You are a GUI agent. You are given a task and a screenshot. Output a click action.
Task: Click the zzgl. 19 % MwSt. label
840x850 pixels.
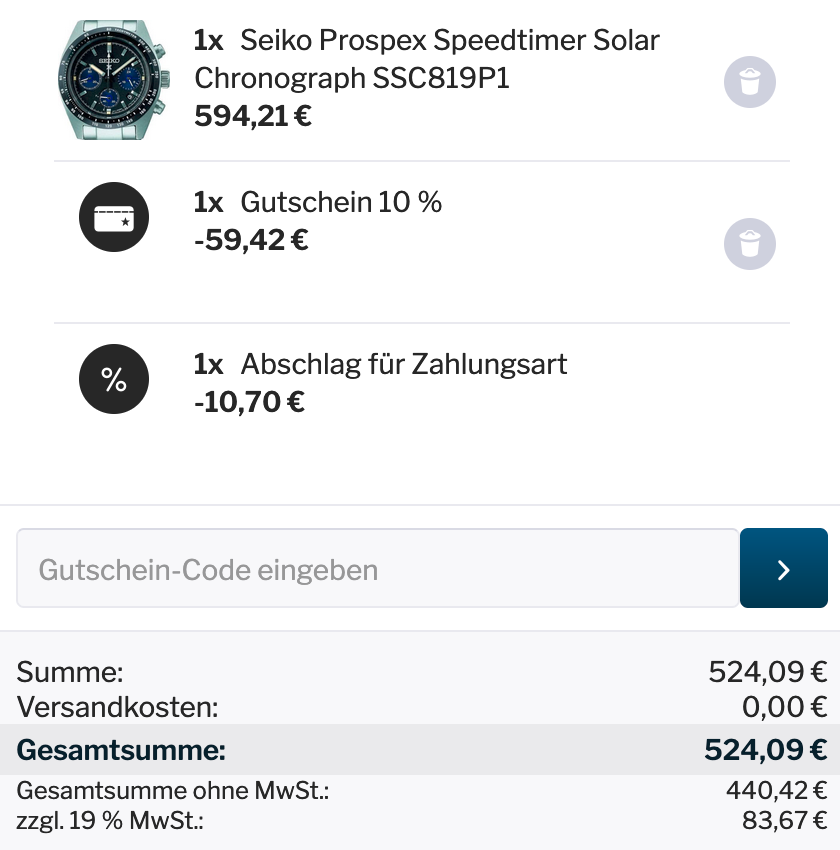click(110, 820)
